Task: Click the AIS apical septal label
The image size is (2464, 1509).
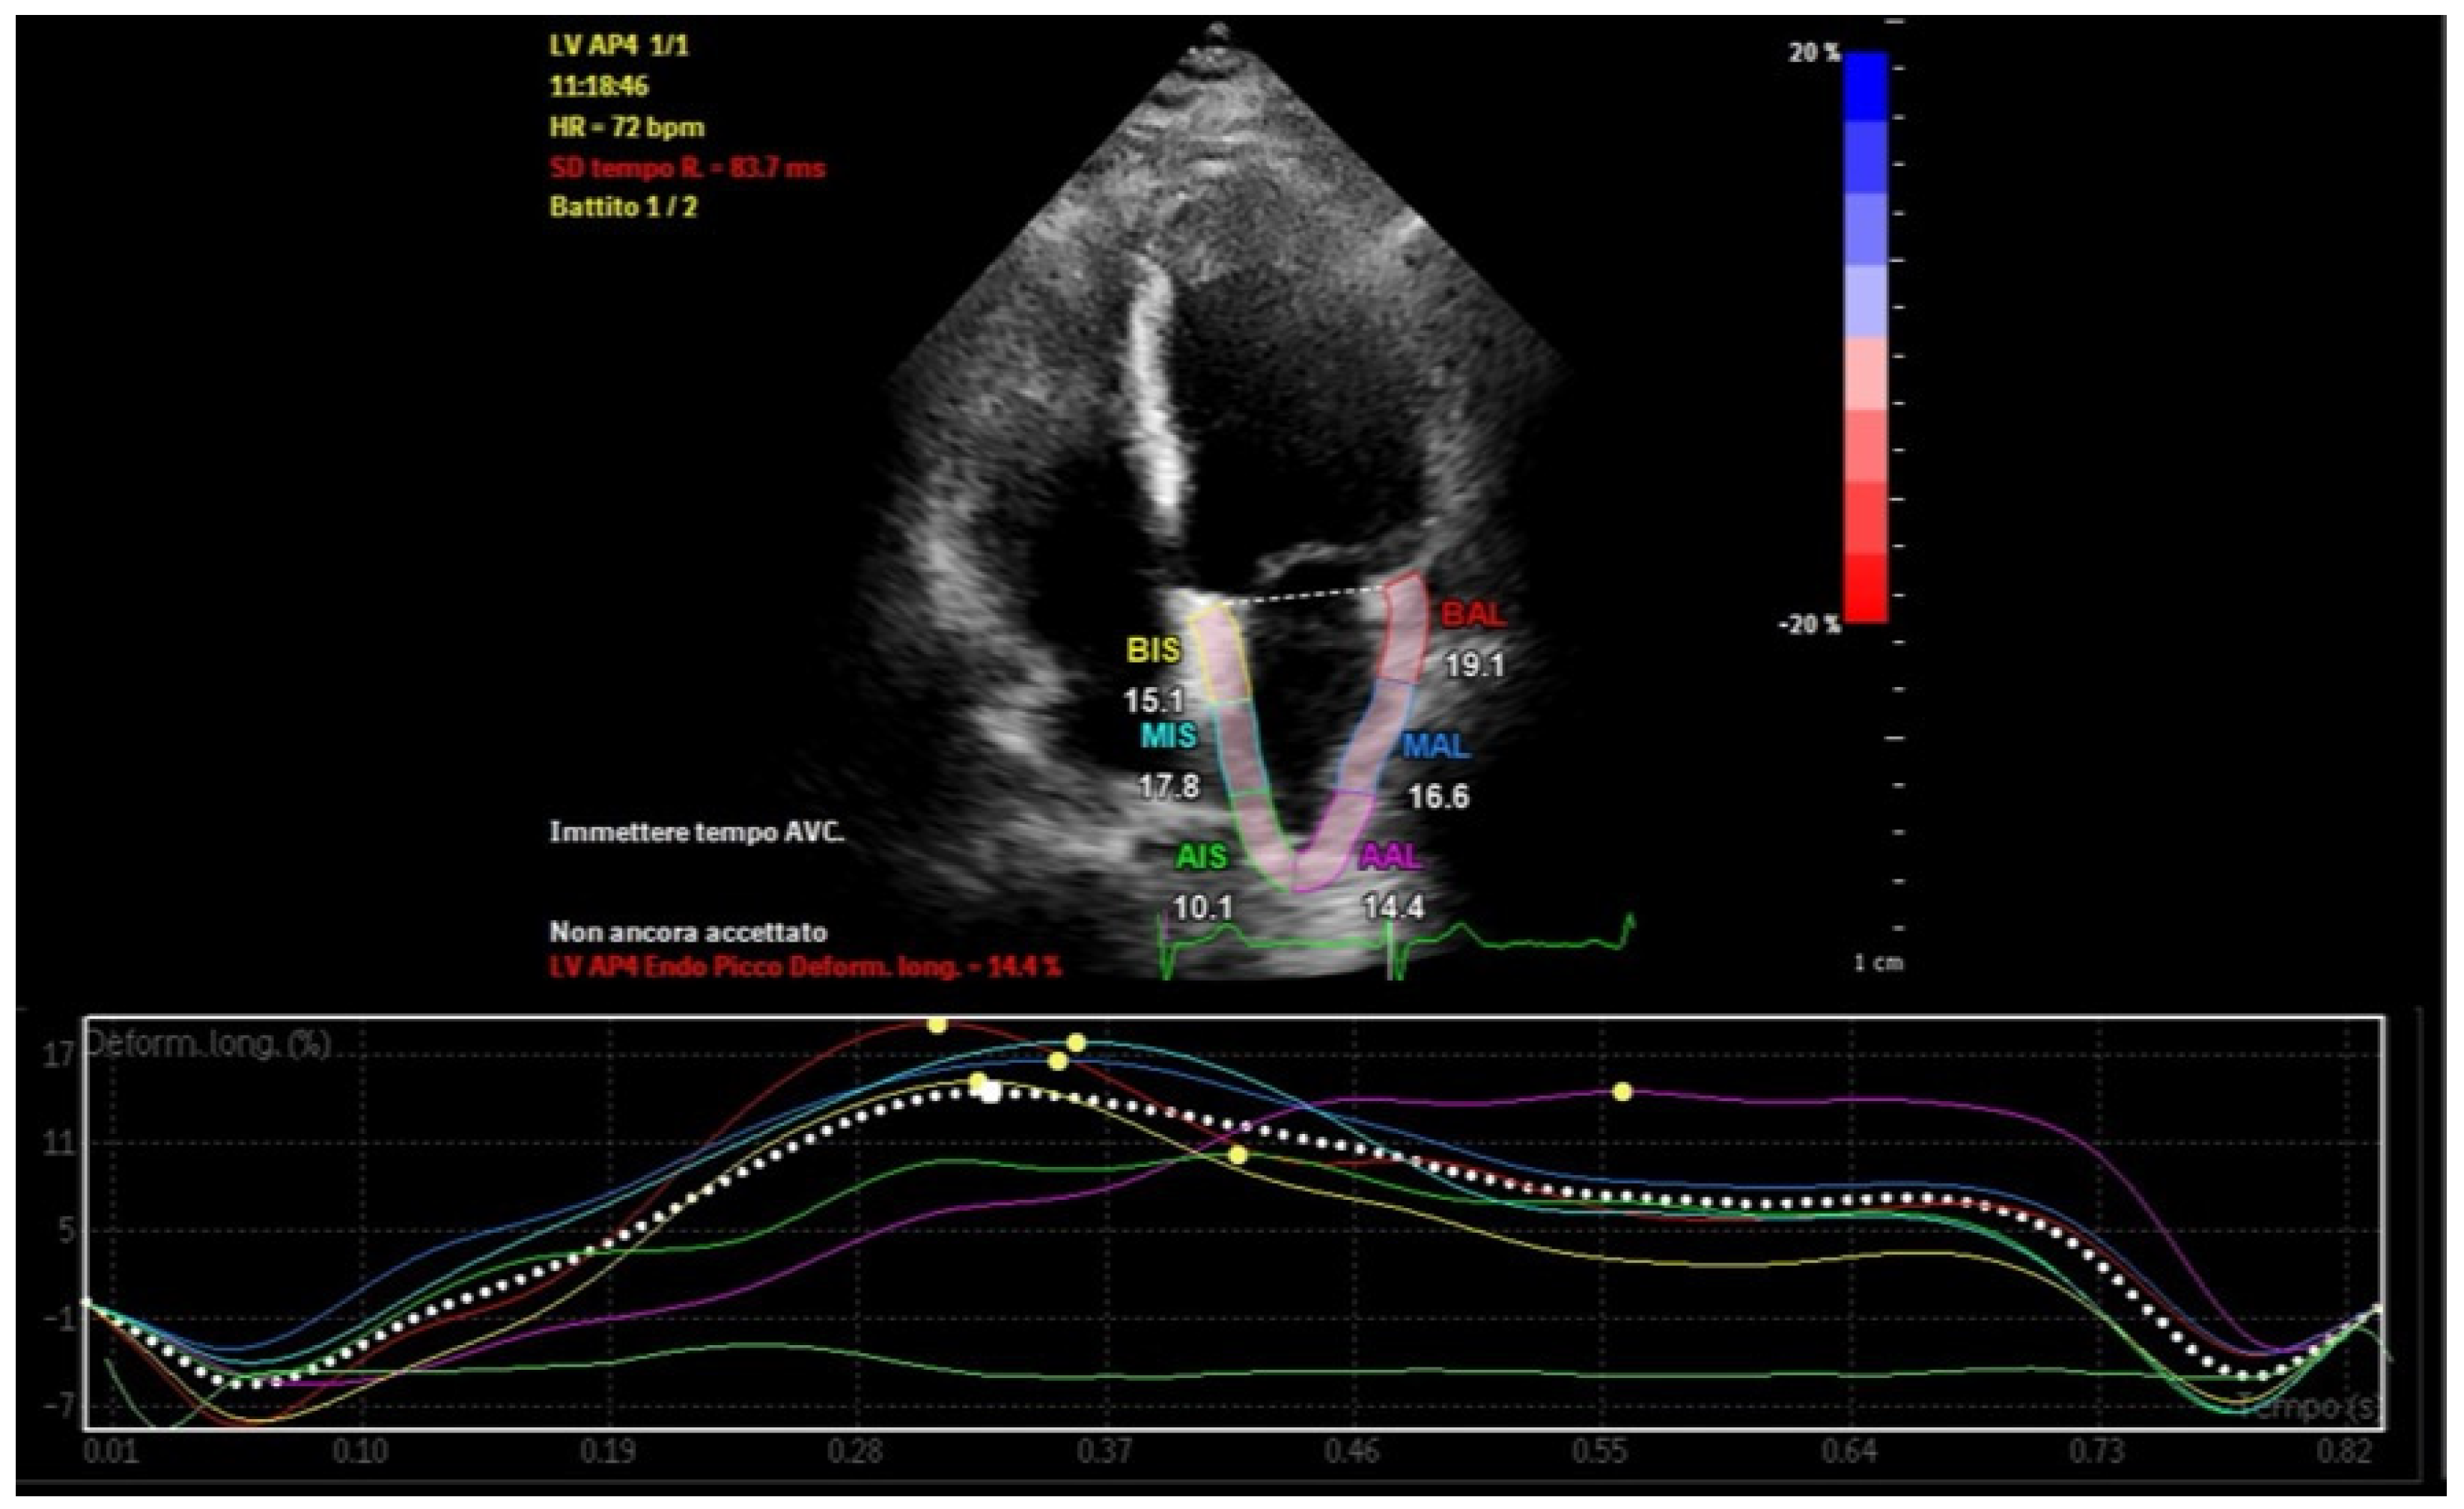Action: coord(1201,857)
